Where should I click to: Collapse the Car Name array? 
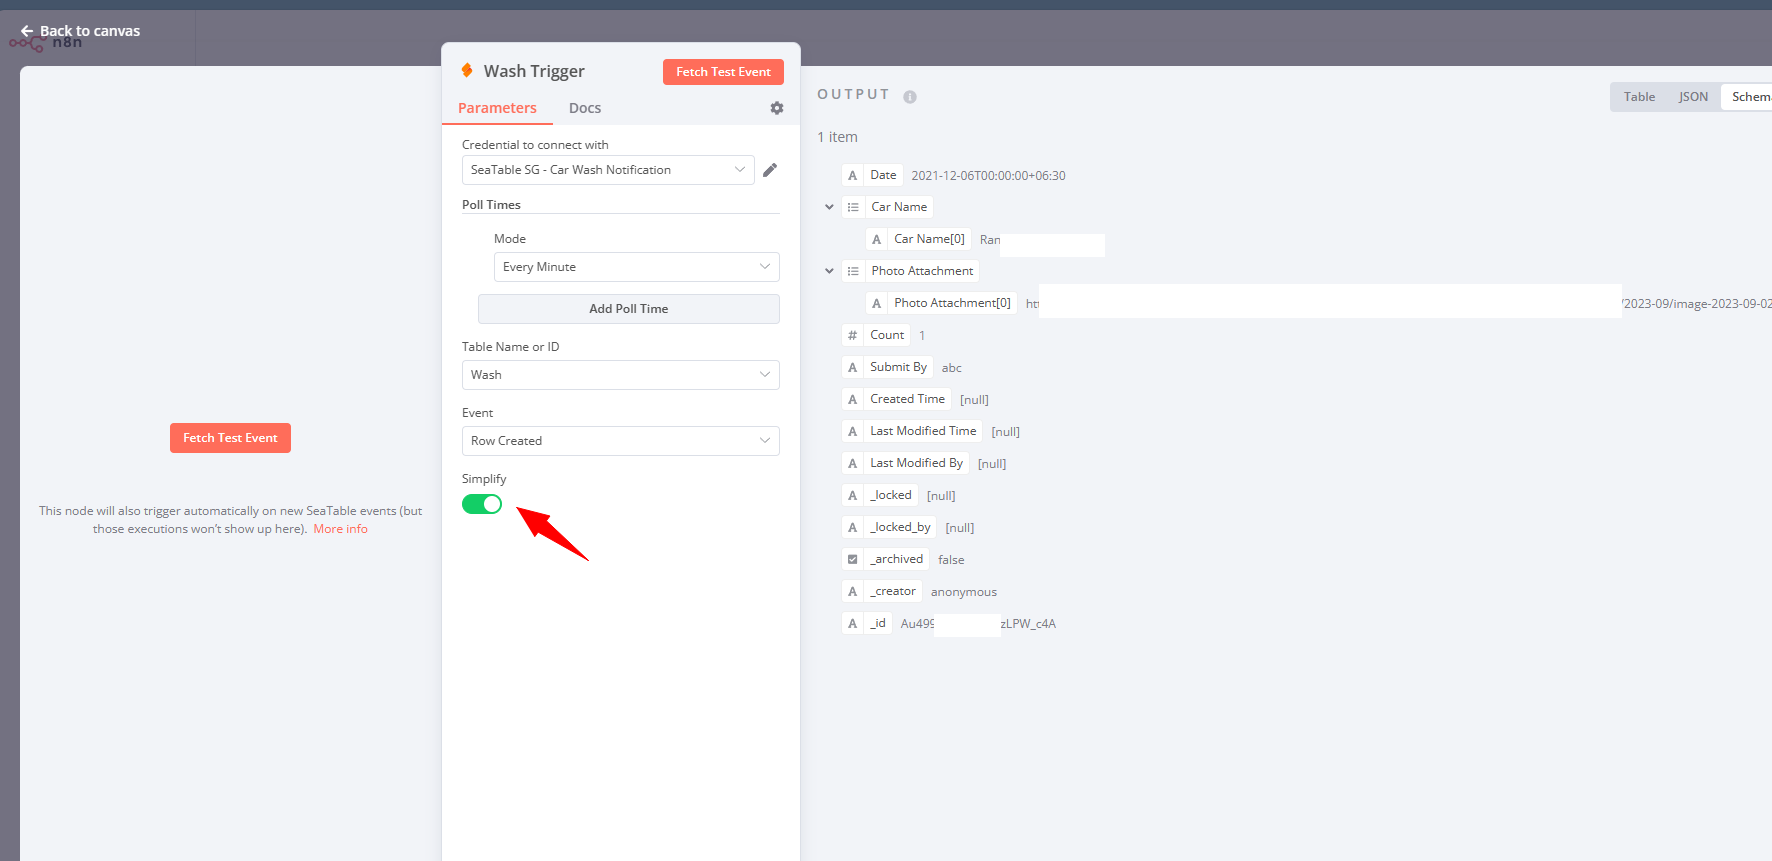click(829, 207)
